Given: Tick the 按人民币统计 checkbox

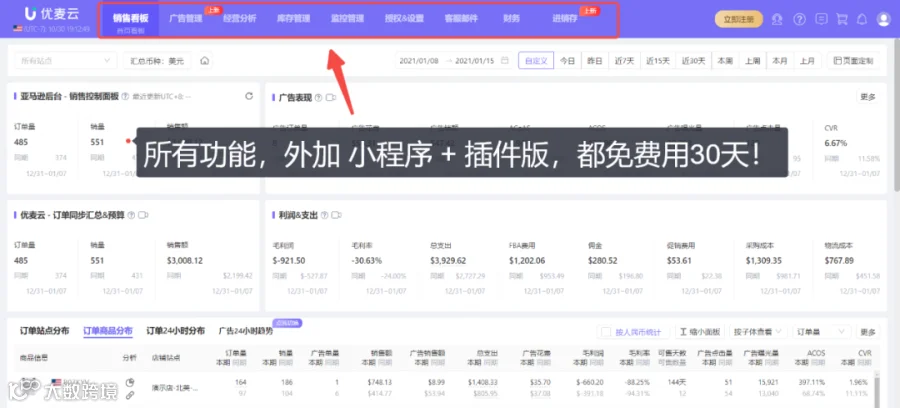Looking at the screenshot, I should [x=606, y=332].
